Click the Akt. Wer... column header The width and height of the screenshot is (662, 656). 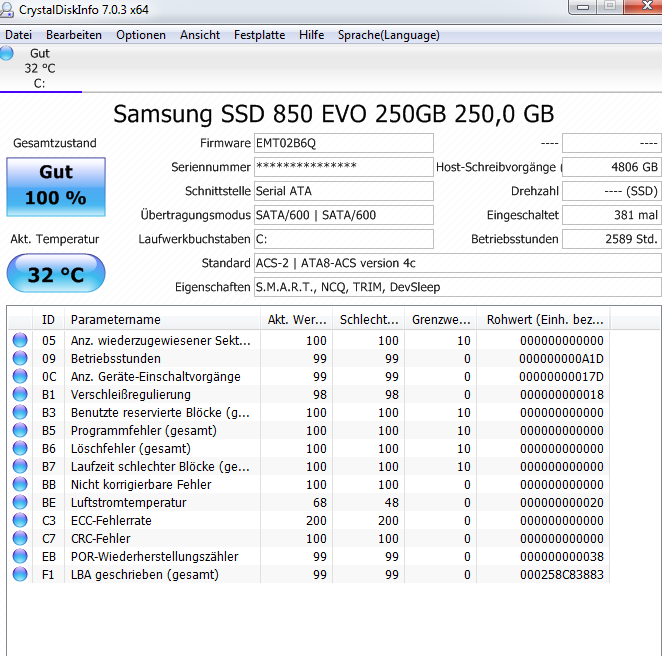pyautogui.click(x=297, y=320)
